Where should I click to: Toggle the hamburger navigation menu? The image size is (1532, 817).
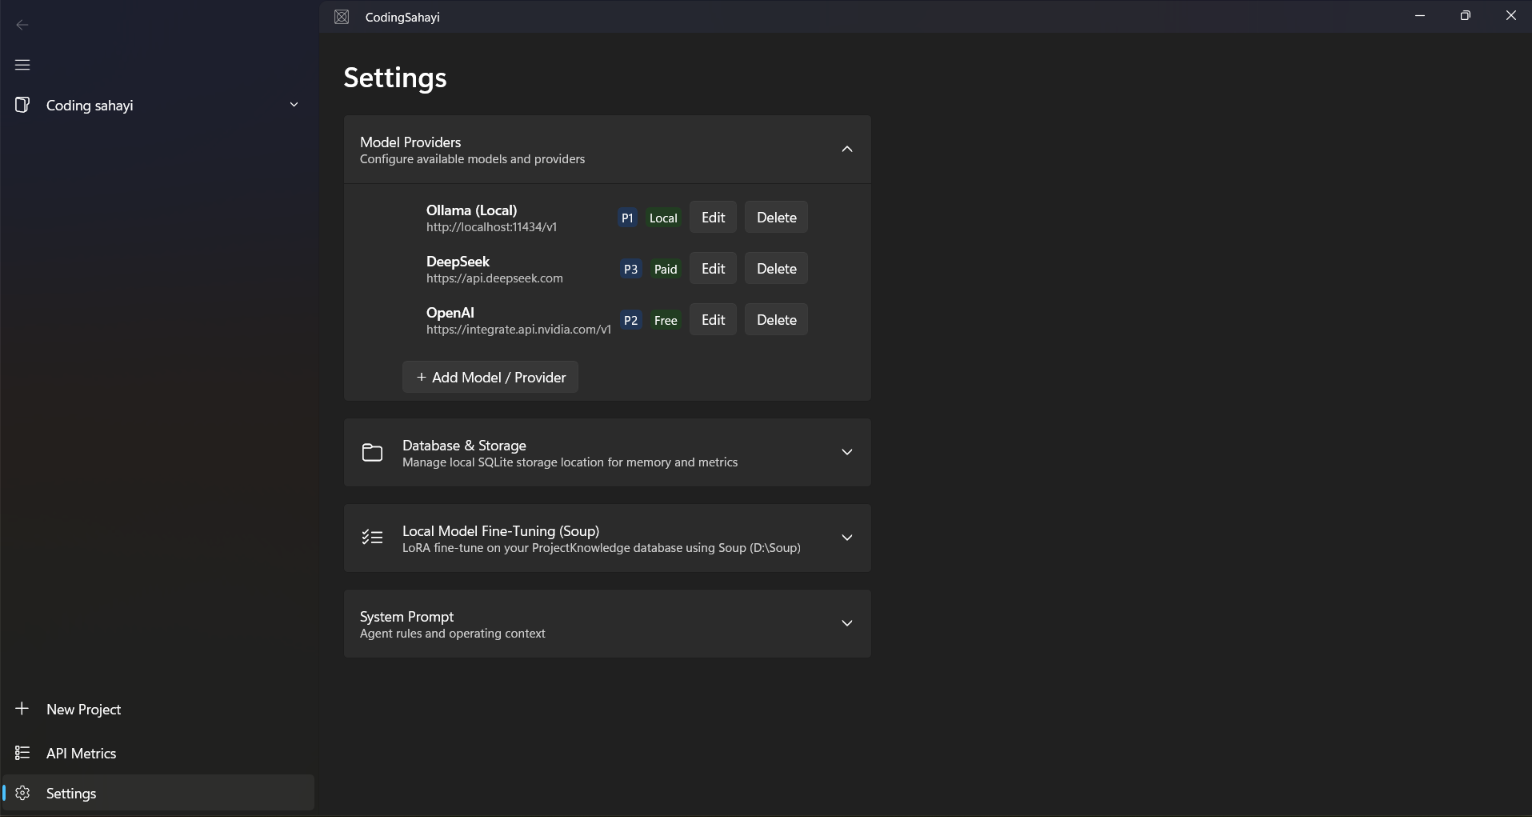(x=22, y=65)
